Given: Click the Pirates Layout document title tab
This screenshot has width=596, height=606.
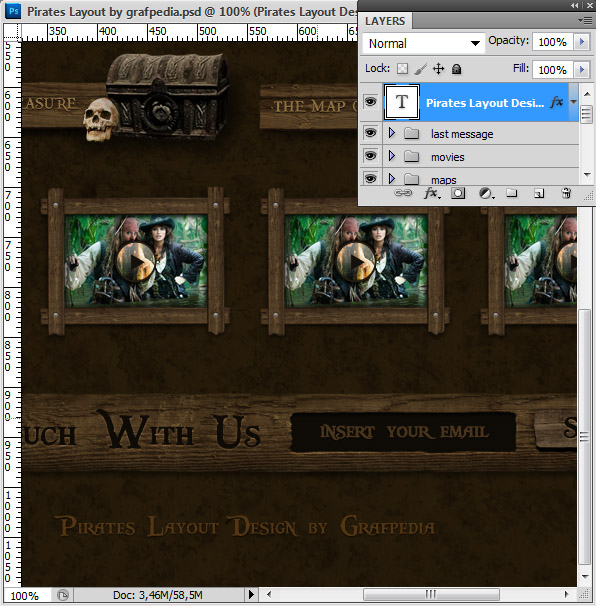Looking at the screenshot, I should point(192,12).
